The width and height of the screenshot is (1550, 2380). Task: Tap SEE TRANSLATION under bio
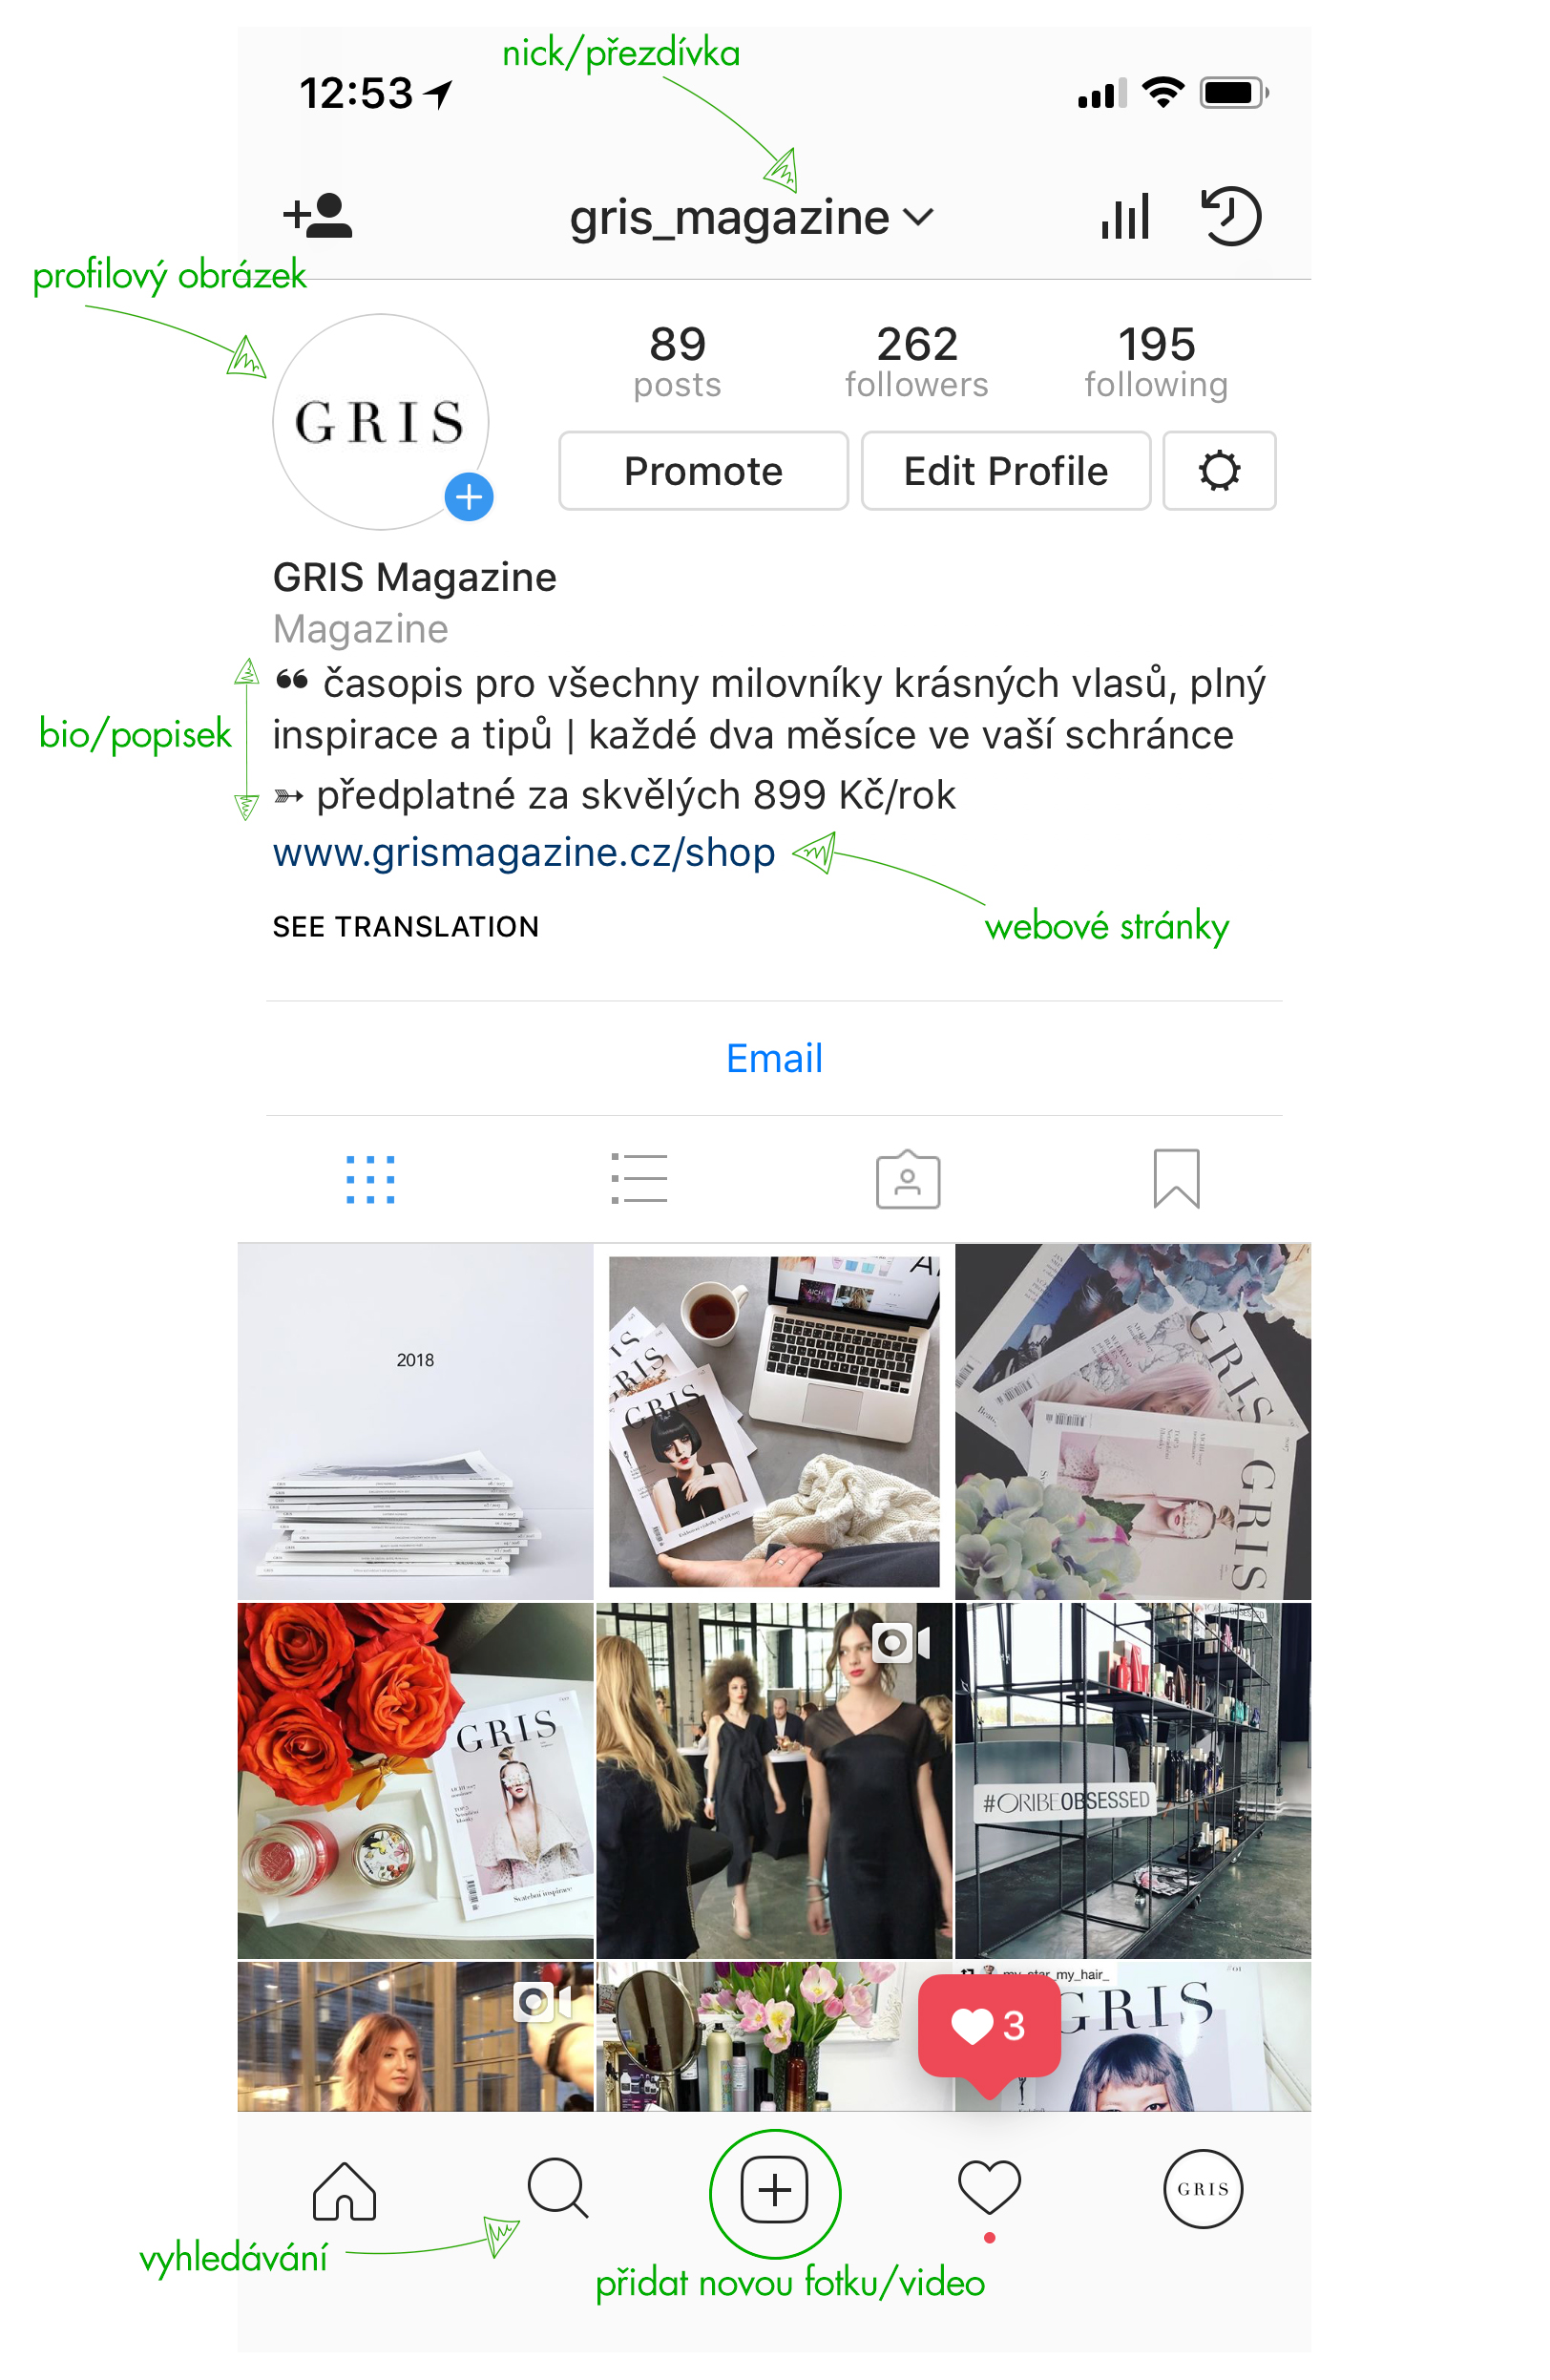click(x=406, y=927)
